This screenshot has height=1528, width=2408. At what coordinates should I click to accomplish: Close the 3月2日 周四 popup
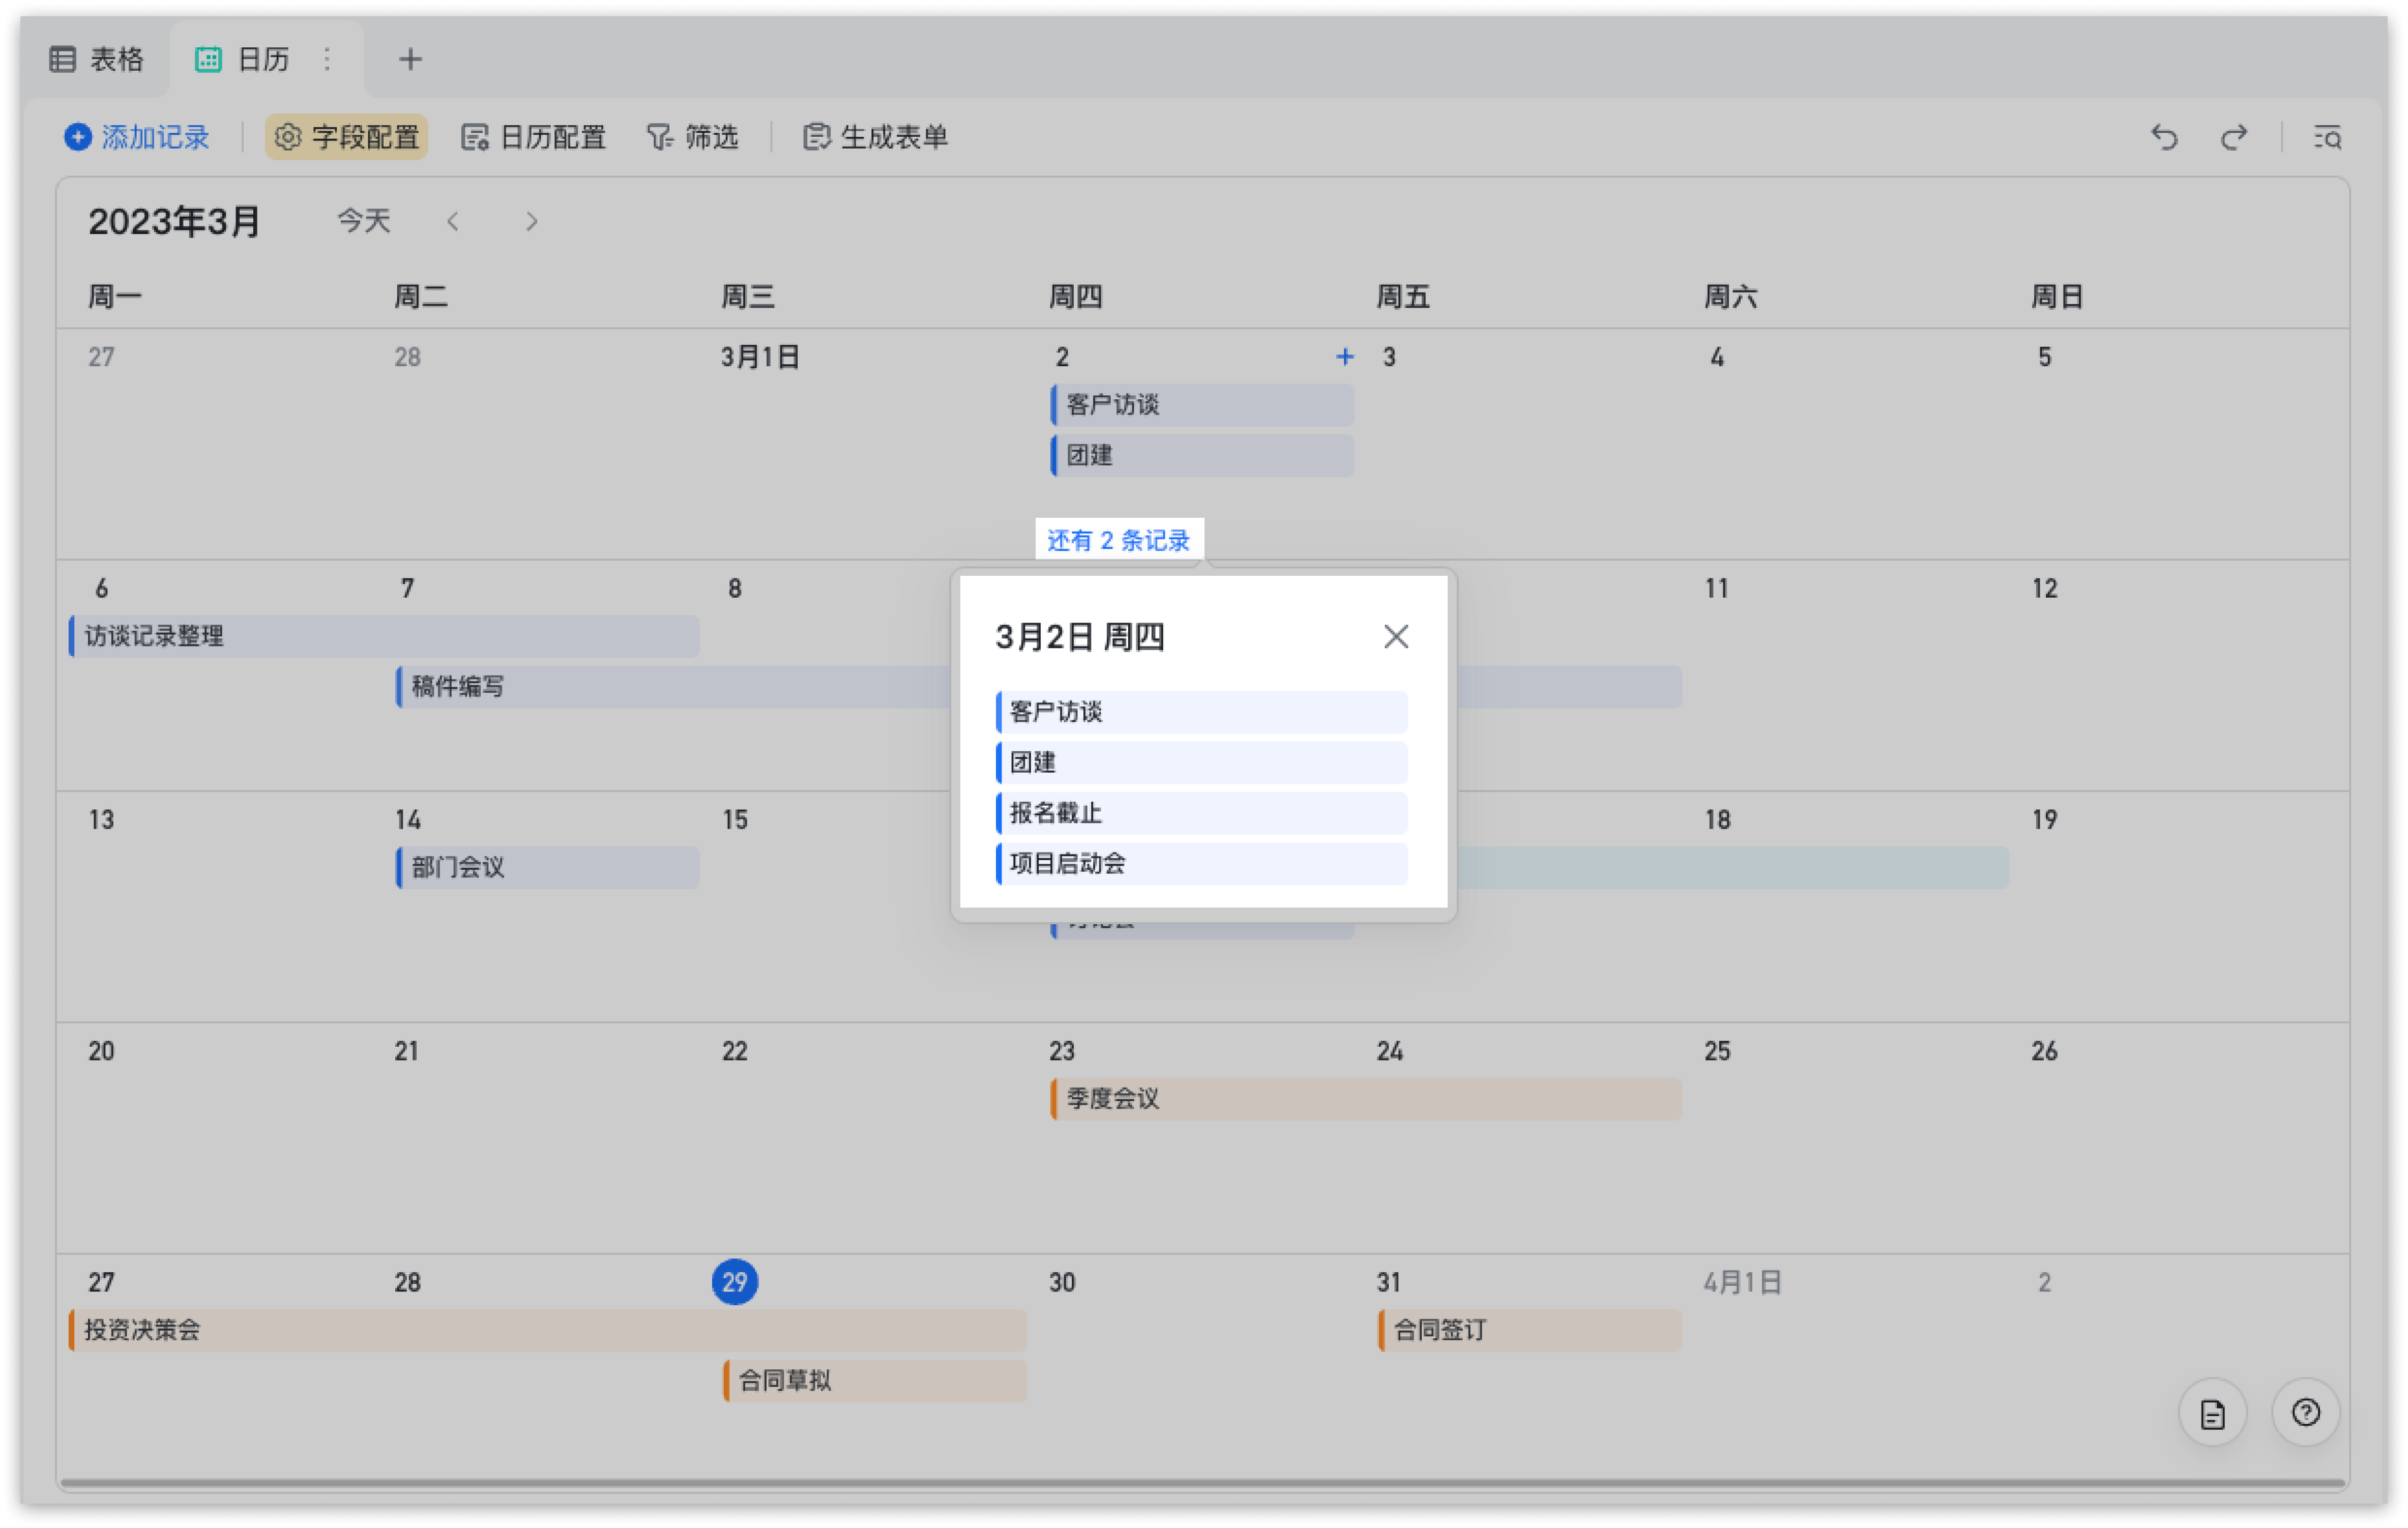[x=1396, y=636]
